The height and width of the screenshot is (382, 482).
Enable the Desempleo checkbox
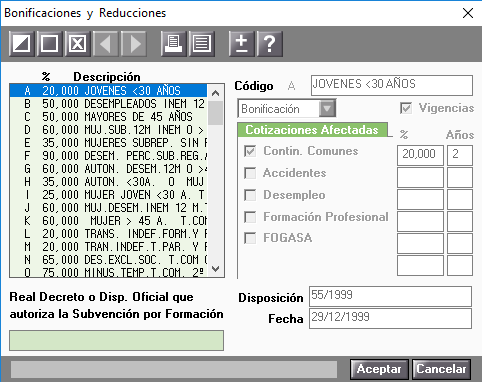pyautogui.click(x=250, y=195)
